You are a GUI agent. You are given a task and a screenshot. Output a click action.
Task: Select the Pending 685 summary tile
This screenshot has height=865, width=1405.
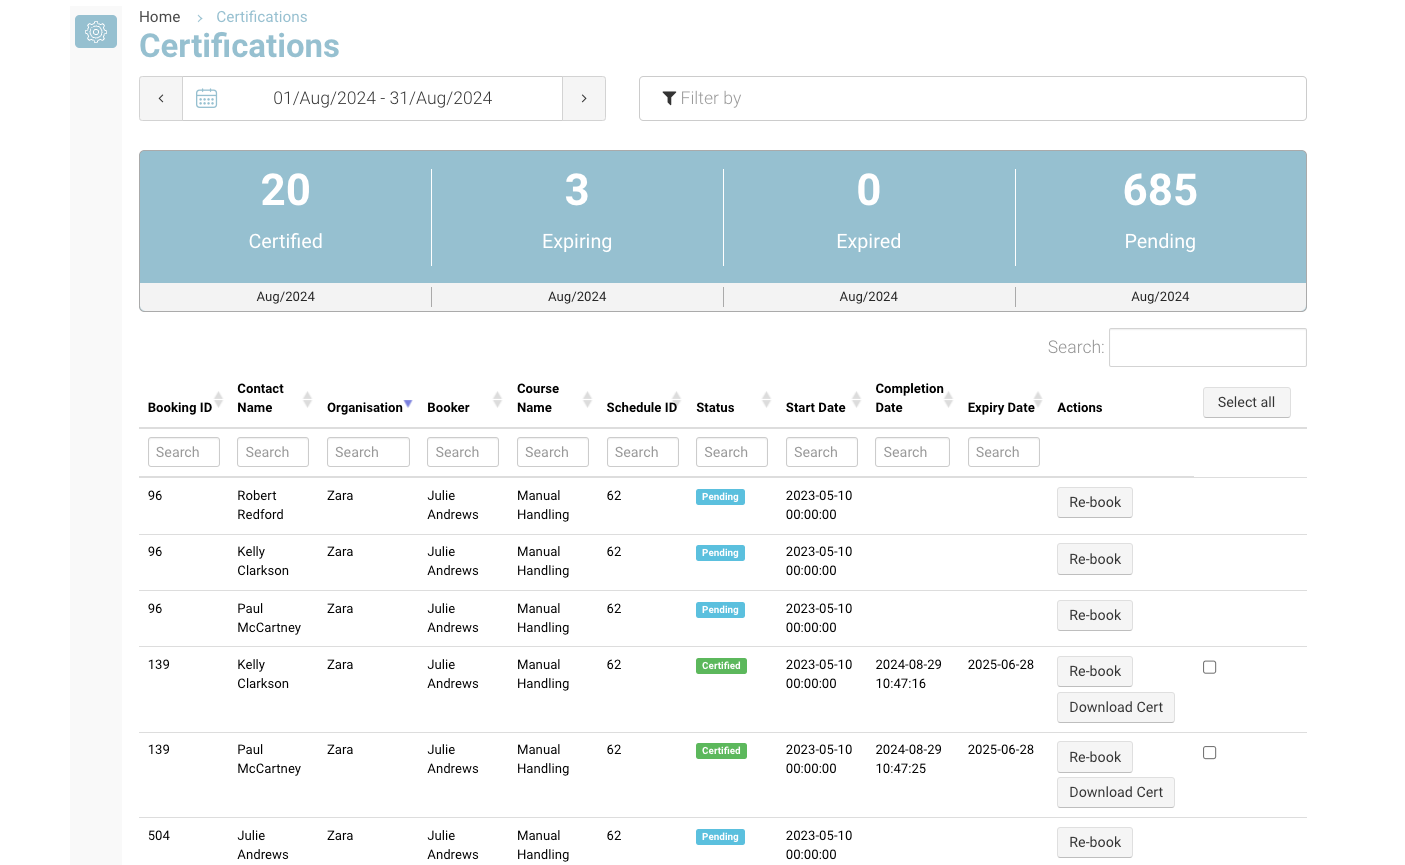tap(1160, 216)
